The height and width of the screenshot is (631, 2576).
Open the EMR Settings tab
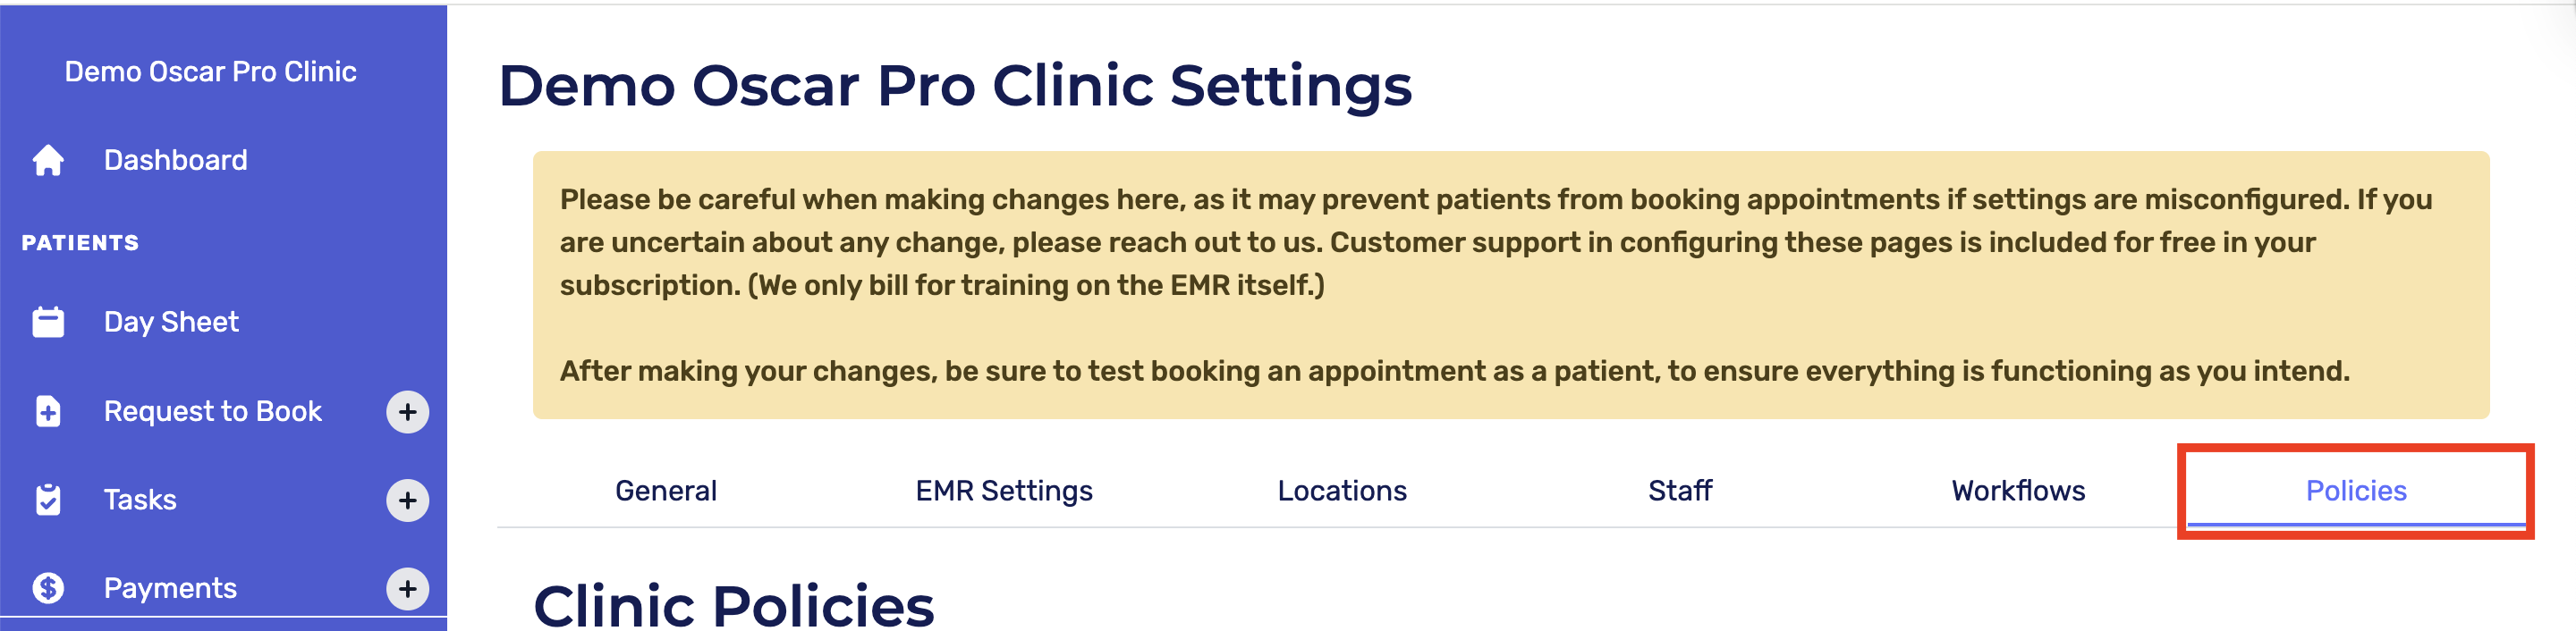click(x=1004, y=491)
